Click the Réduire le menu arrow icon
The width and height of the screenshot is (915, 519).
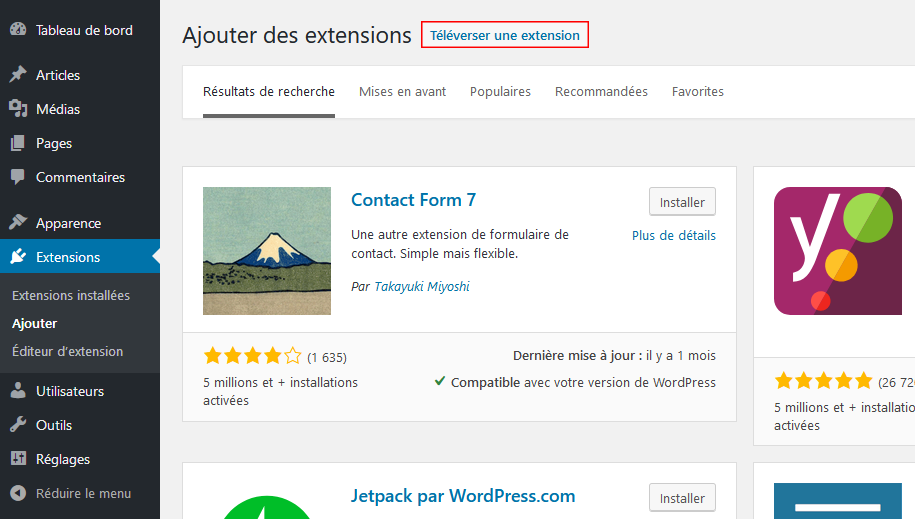[18, 493]
